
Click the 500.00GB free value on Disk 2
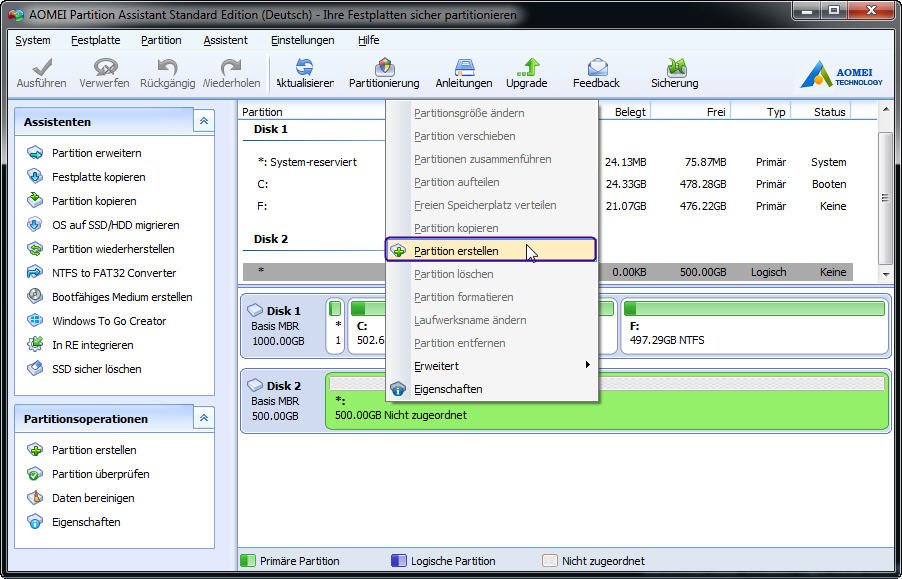point(703,272)
